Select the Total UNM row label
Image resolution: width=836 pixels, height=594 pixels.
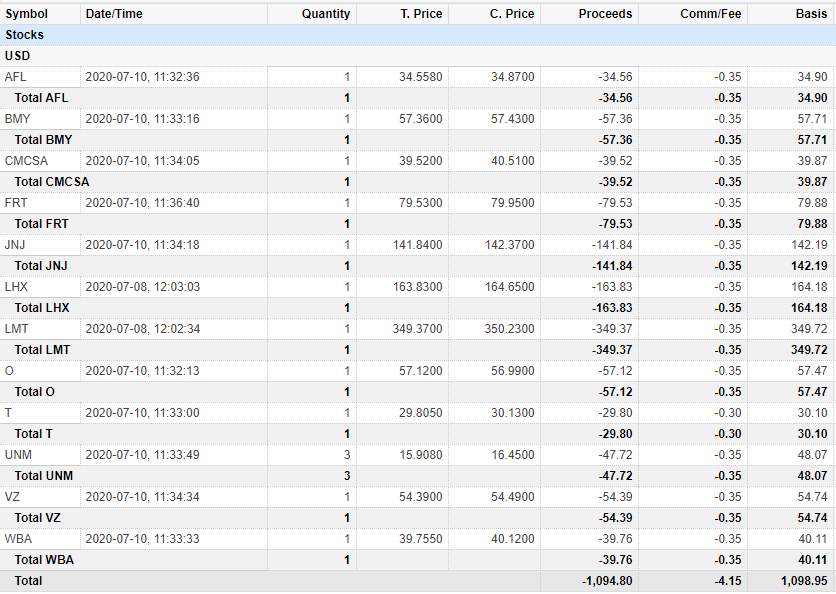click(44, 476)
